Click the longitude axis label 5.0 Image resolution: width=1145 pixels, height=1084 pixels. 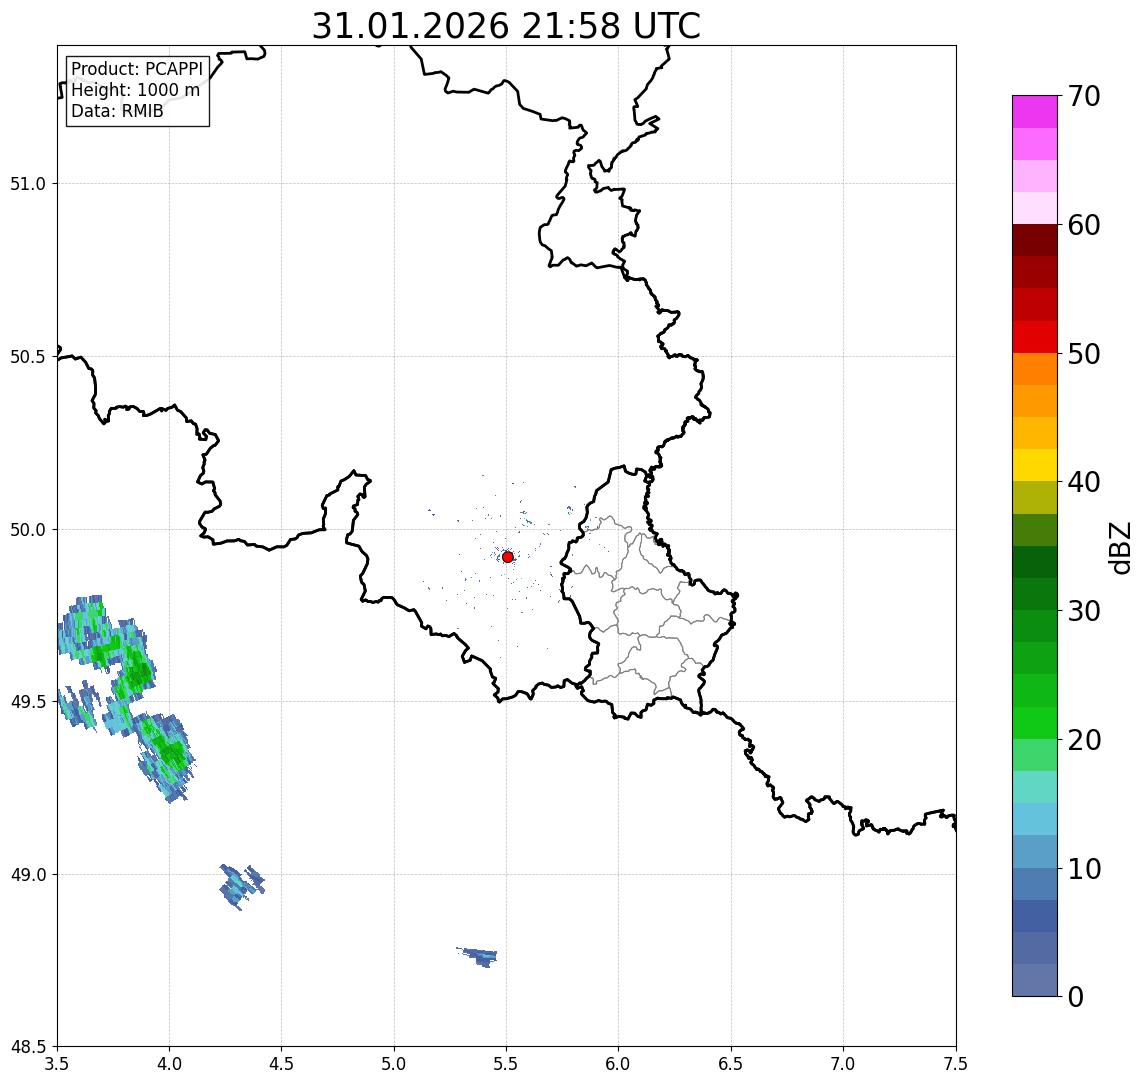coord(394,1064)
